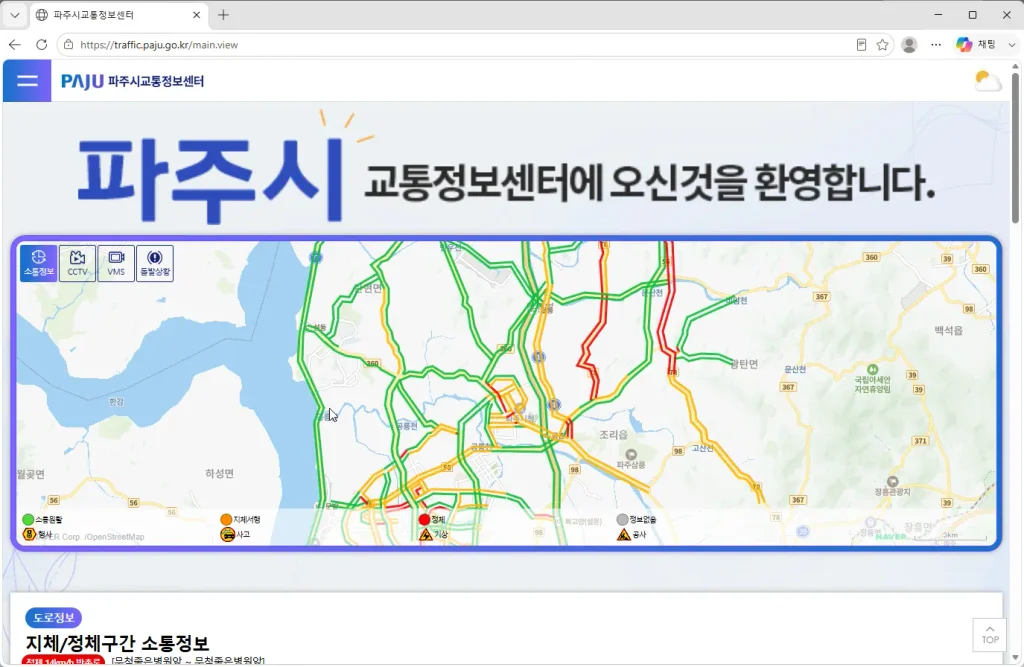Click the 기상 weather legend icon
Screen dimensions: 1024x667
click(426, 534)
